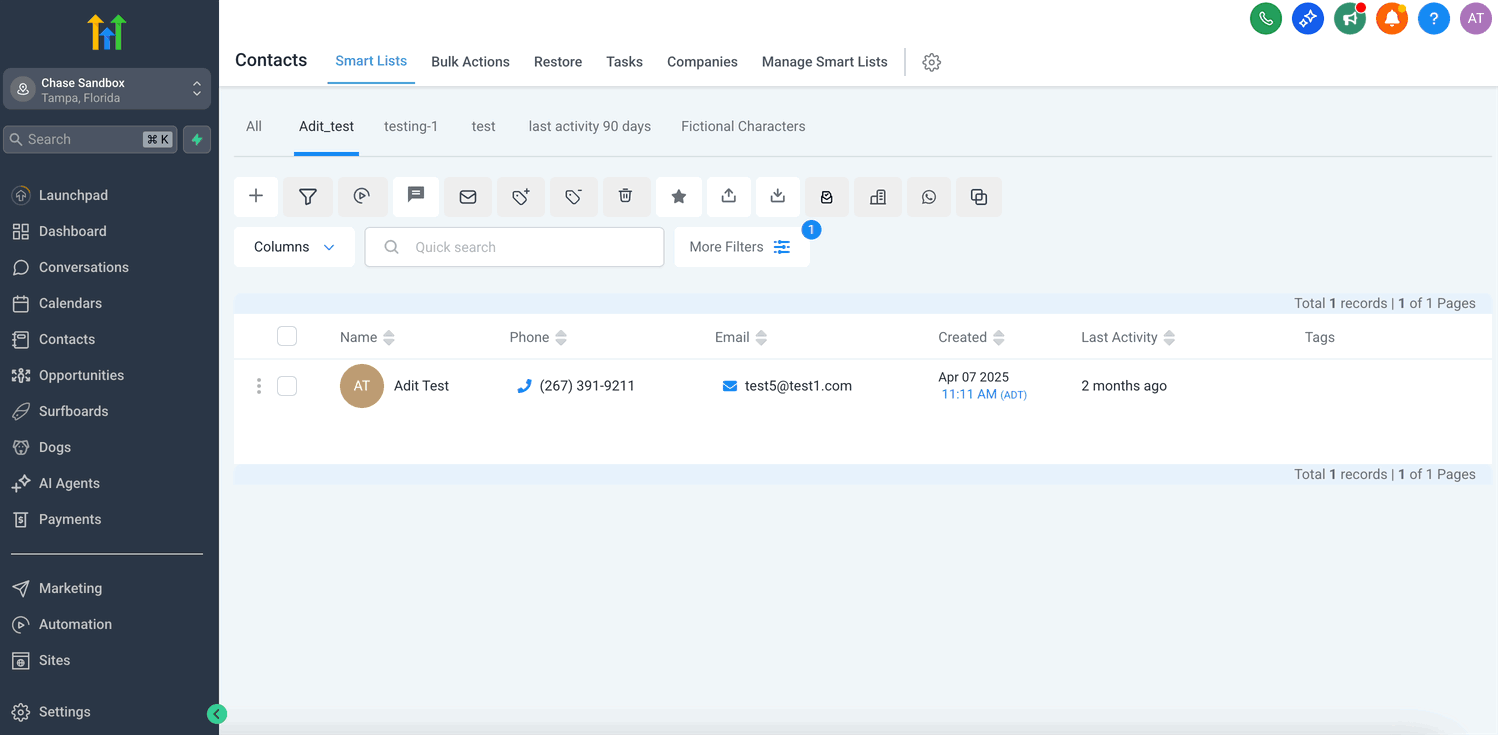Click the WhatsApp message icon
Screen dimensions: 1498x735
929,197
